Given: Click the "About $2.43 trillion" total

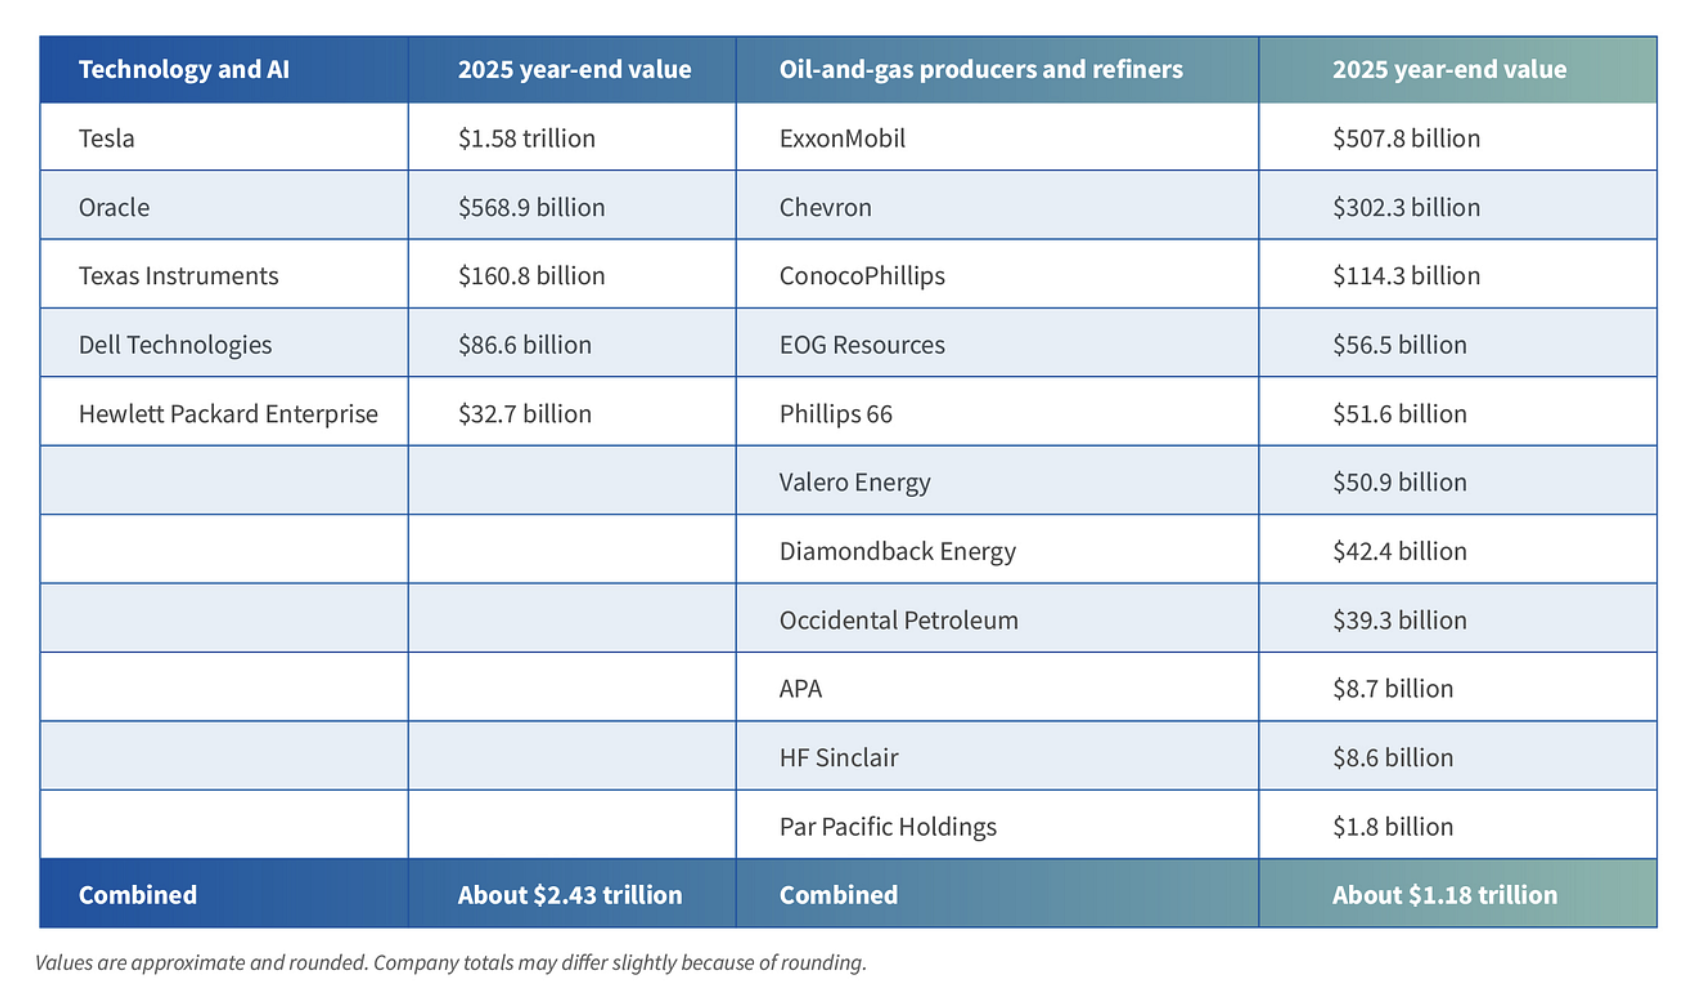Looking at the screenshot, I should coord(570,894).
